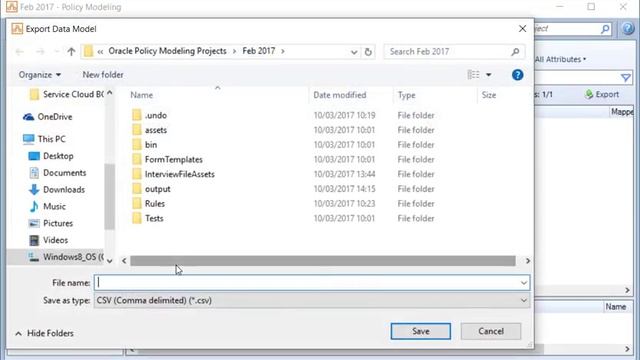
Task: Expand the address bar history dropdown
Action: coord(354,52)
